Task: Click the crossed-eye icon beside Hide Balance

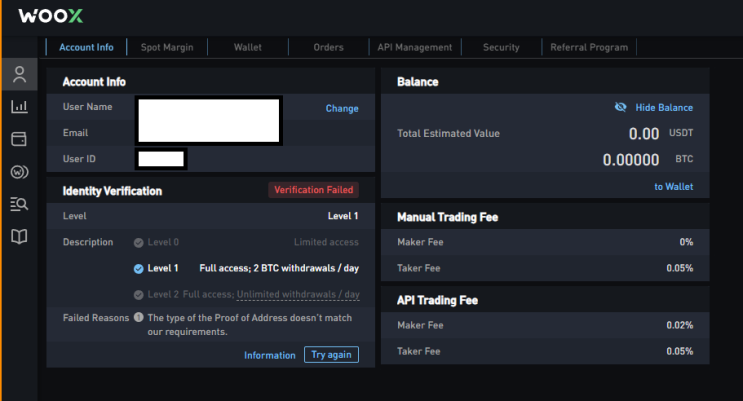Action: click(x=620, y=107)
